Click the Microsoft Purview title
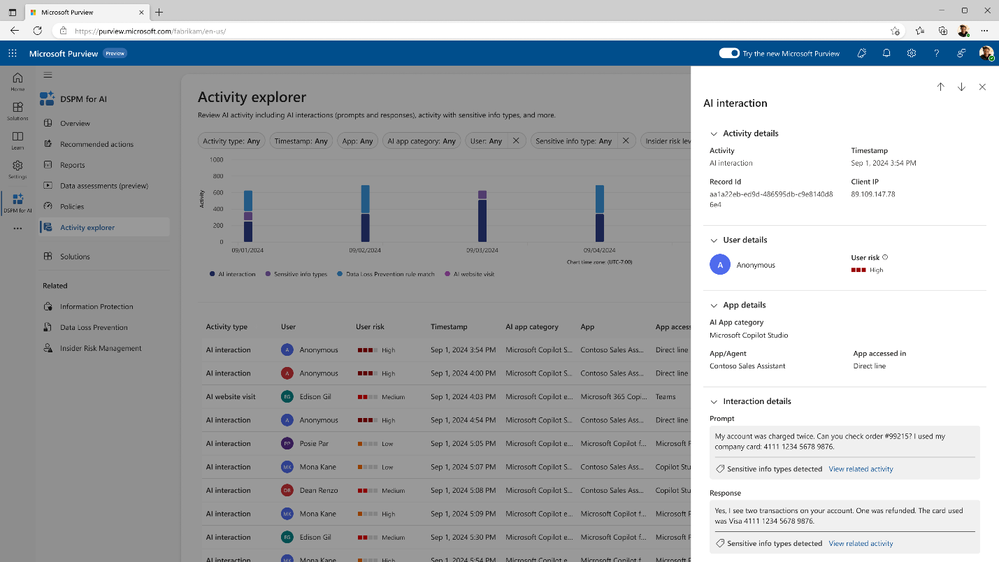The height and width of the screenshot is (562, 999). pos(63,54)
